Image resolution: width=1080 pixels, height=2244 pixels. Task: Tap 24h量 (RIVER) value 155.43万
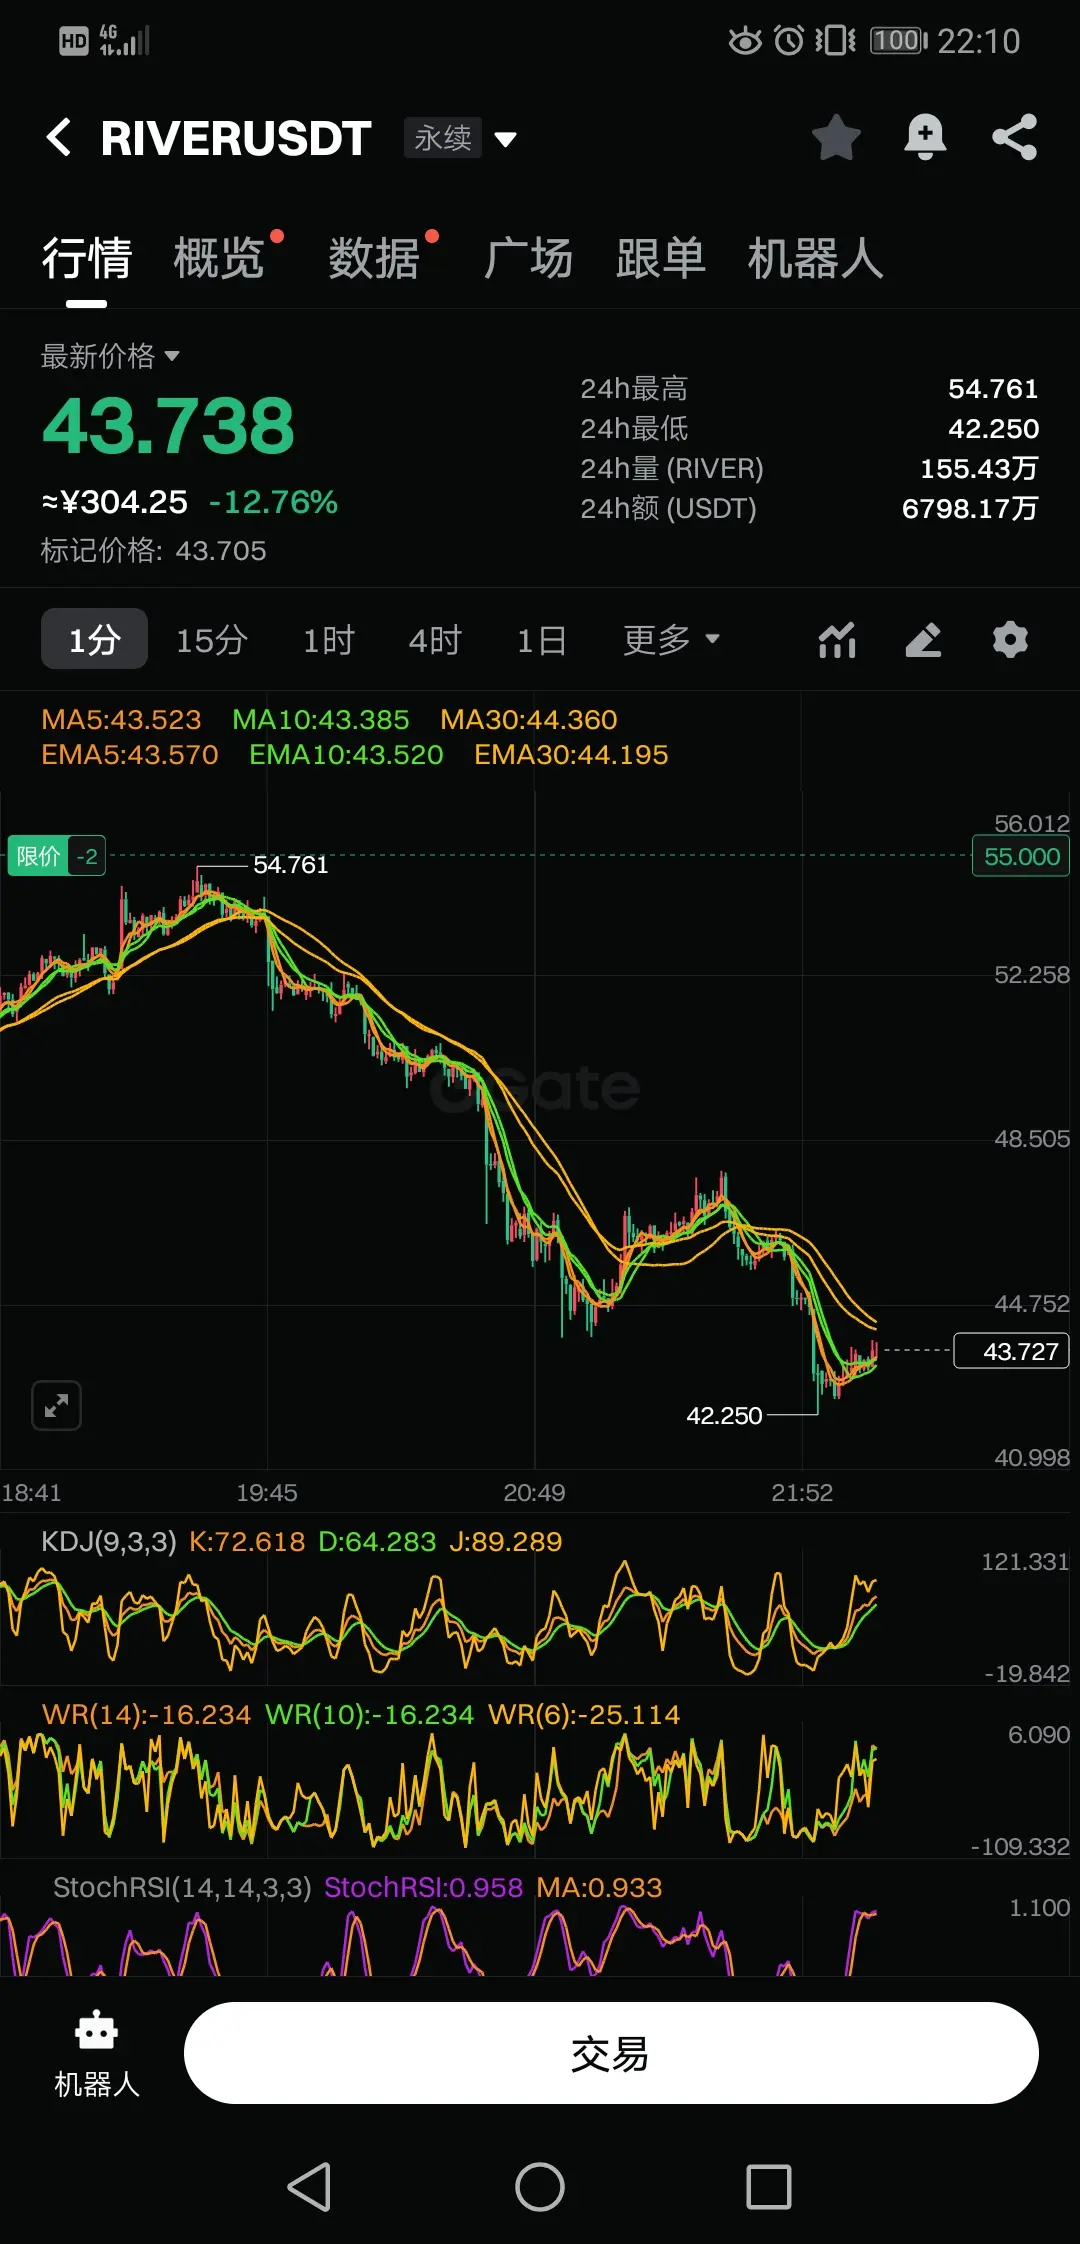pos(979,469)
